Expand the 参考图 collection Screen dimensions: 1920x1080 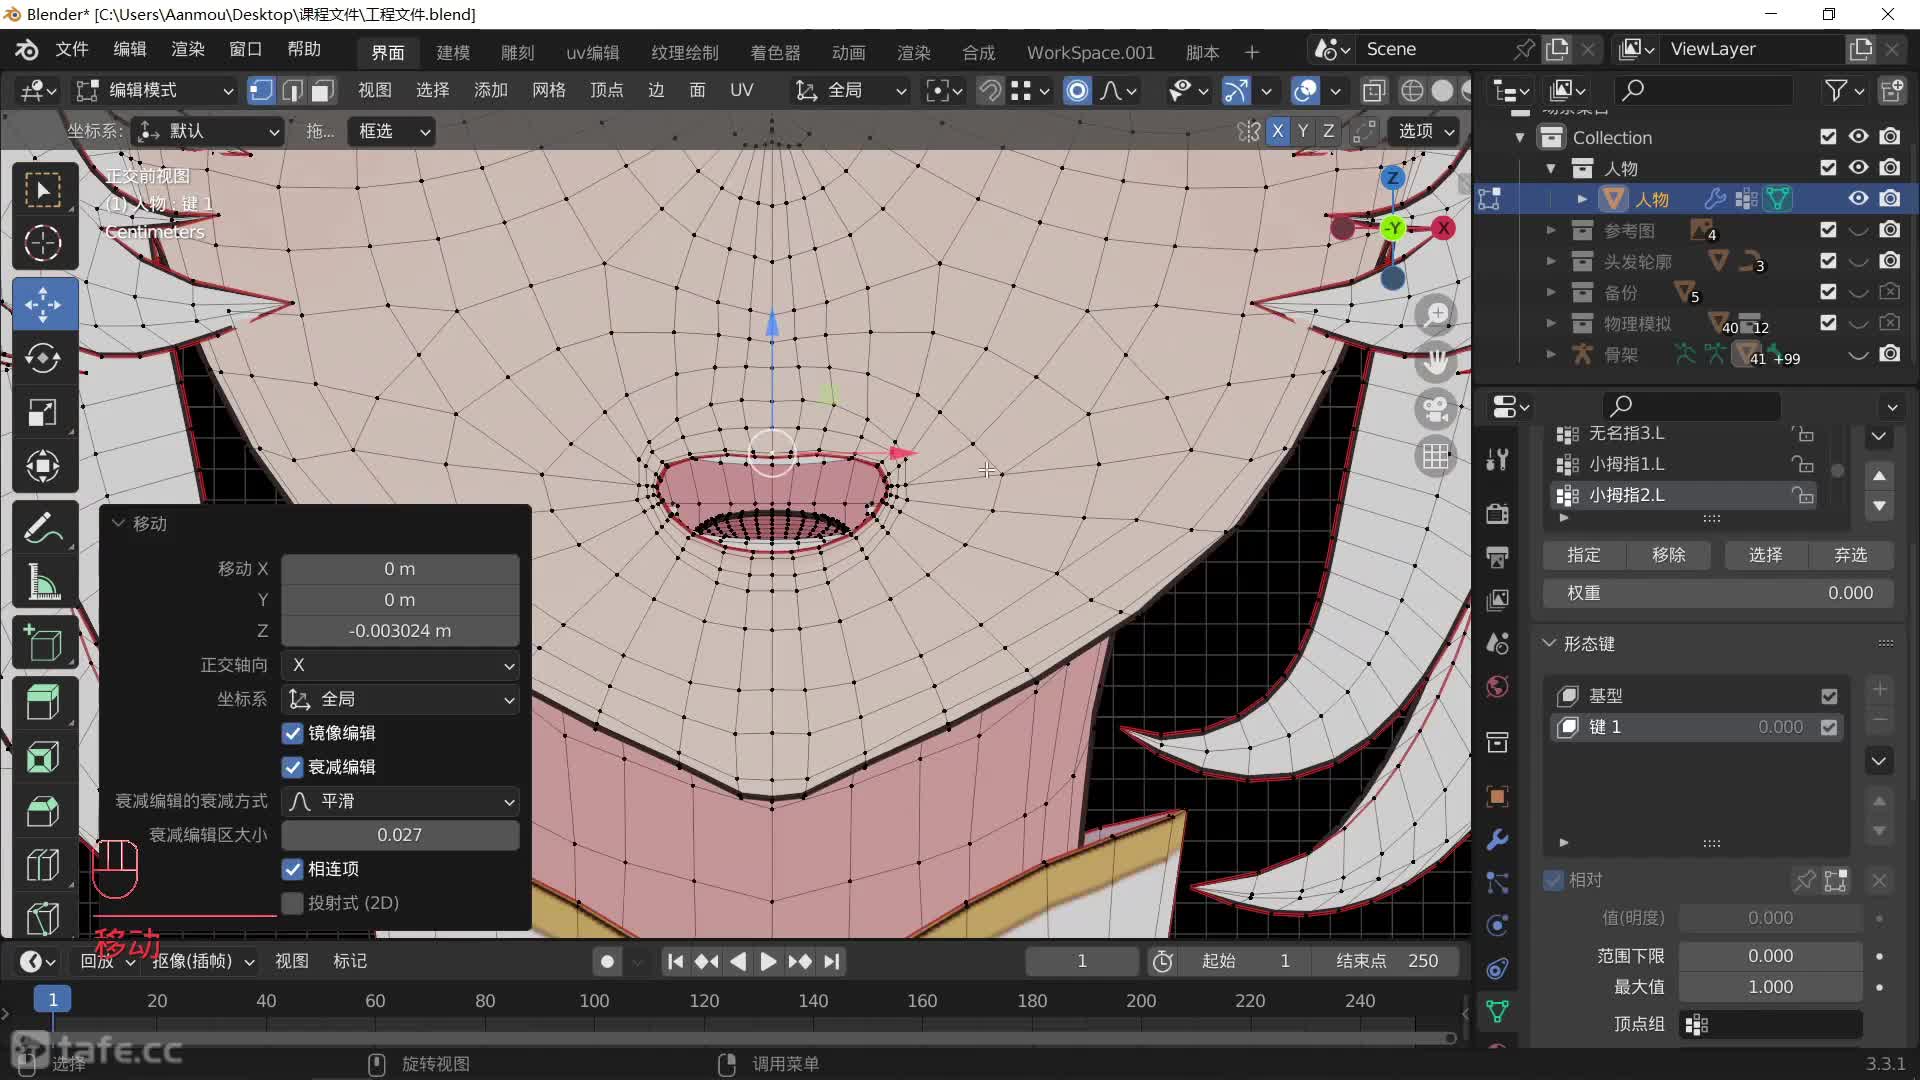click(1551, 230)
